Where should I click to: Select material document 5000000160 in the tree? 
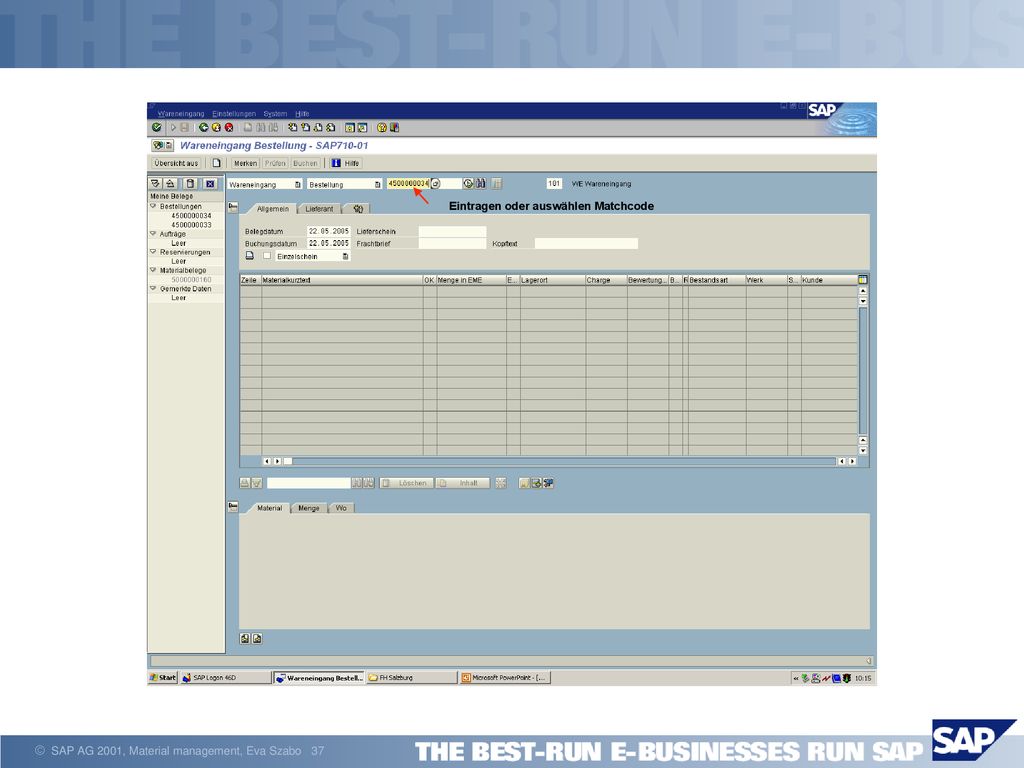191,279
